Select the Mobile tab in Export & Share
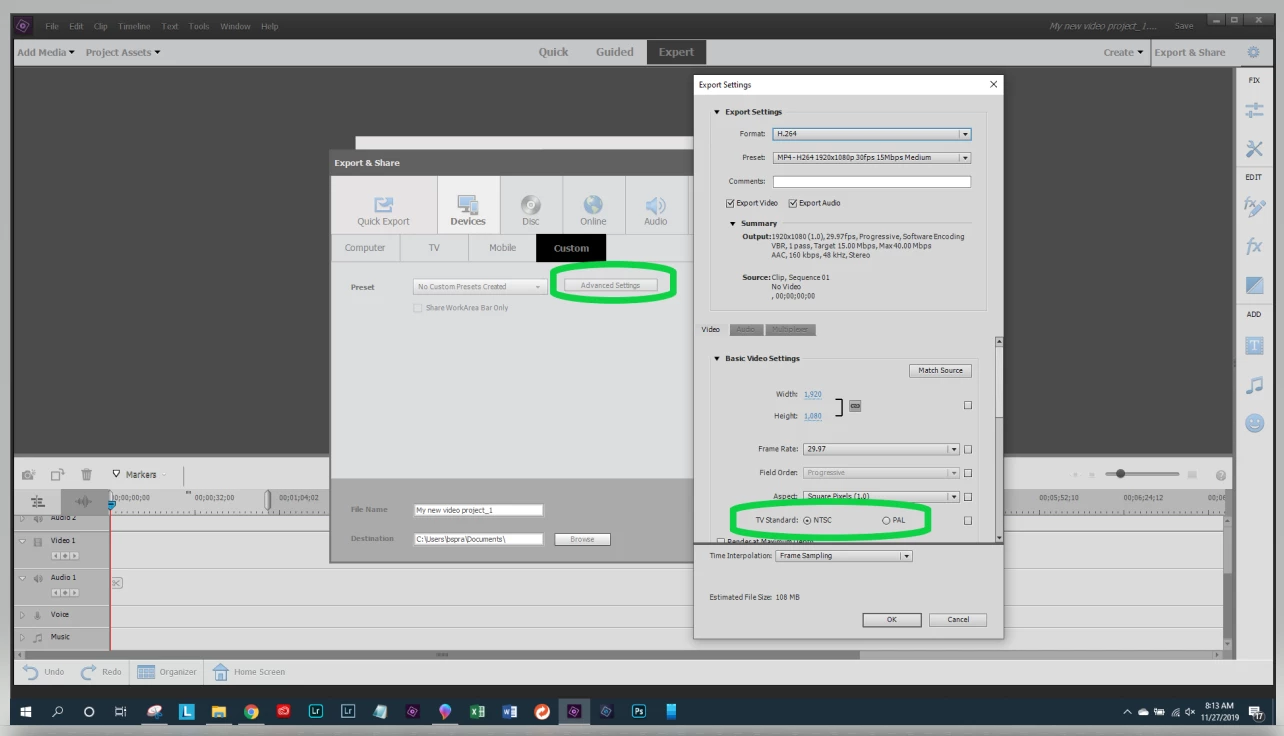This screenshot has height=736, width=1284. (503, 248)
